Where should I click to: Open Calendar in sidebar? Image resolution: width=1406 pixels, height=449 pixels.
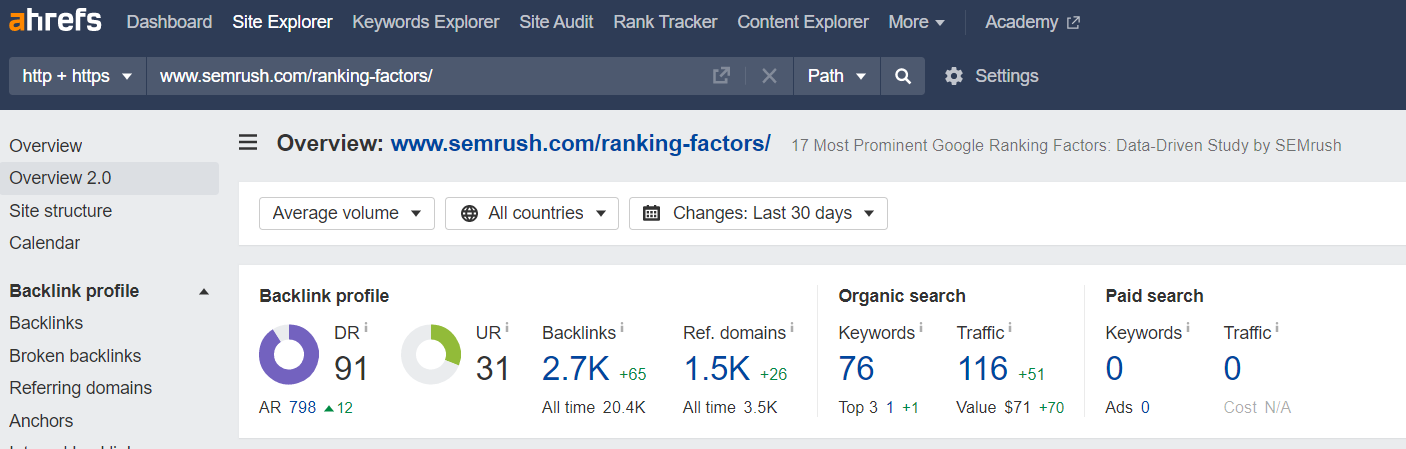(44, 243)
